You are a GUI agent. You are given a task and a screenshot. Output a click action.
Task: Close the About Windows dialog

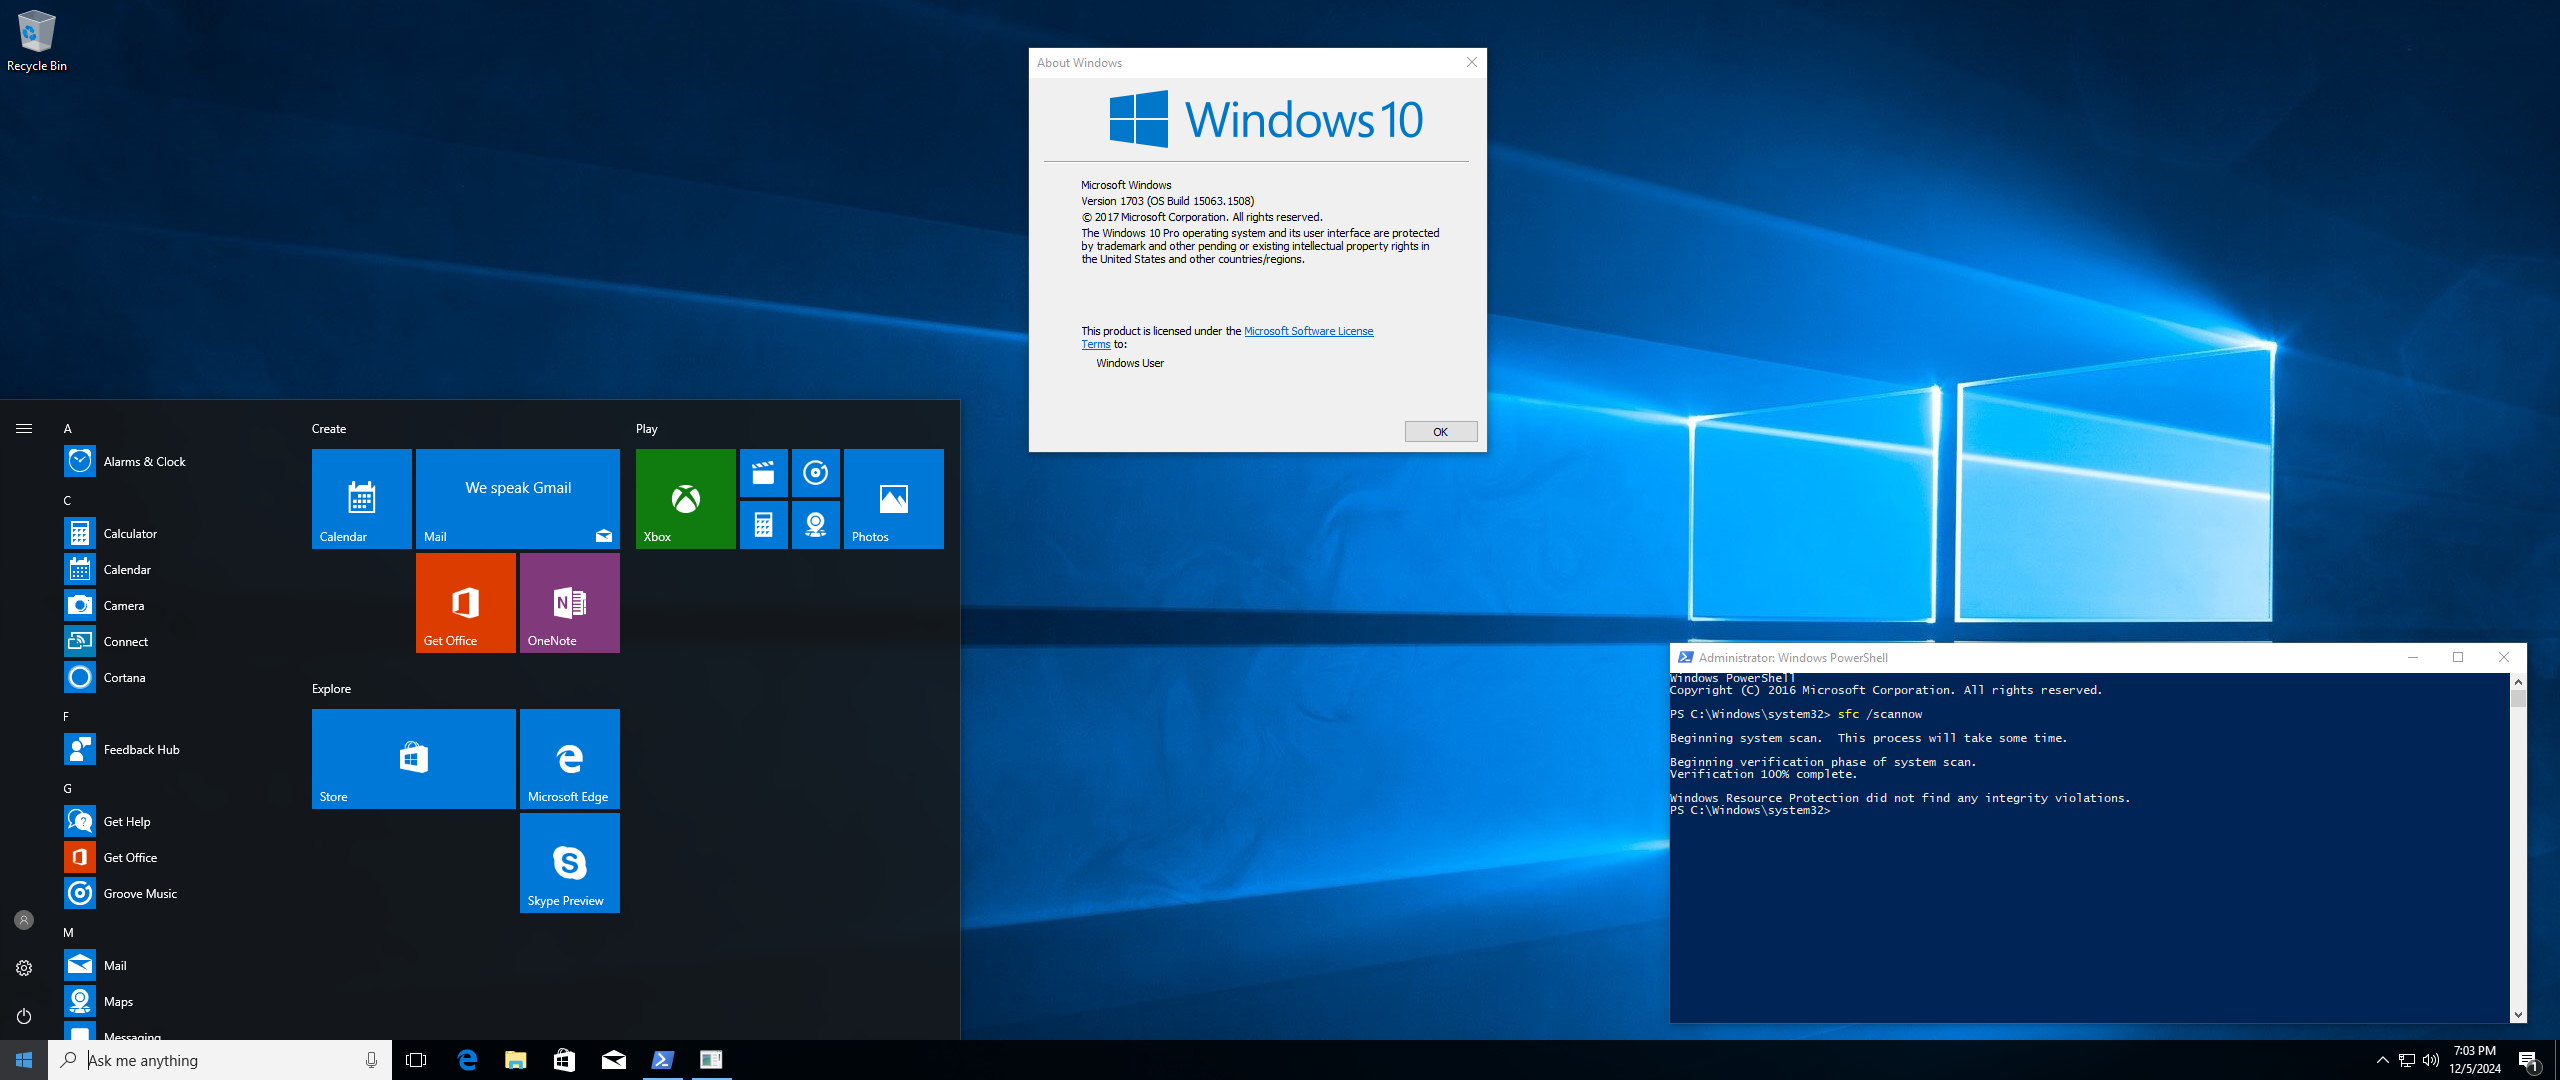click(x=1471, y=62)
